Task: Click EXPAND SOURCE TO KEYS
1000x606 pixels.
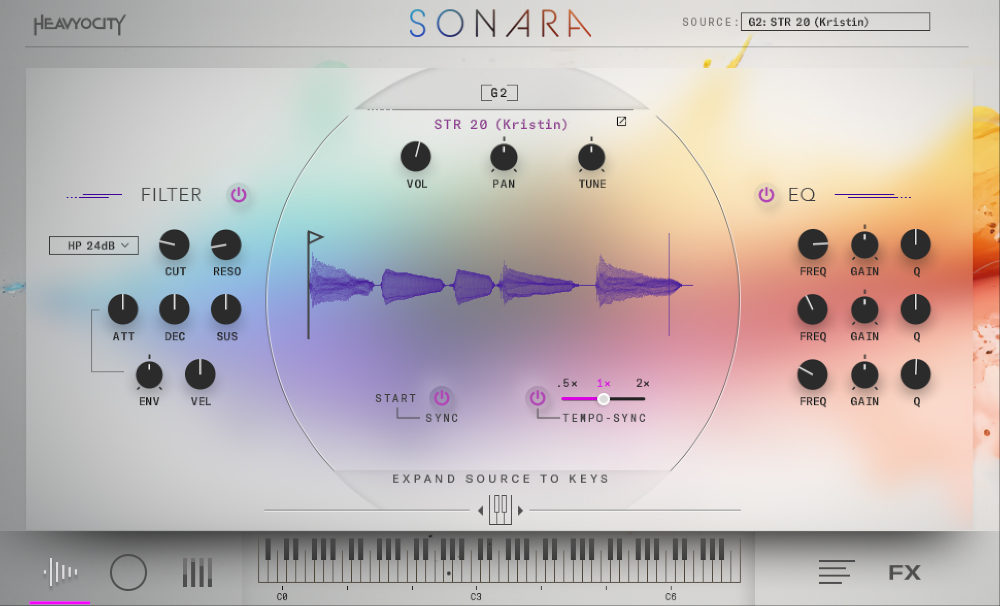Action: [499, 478]
